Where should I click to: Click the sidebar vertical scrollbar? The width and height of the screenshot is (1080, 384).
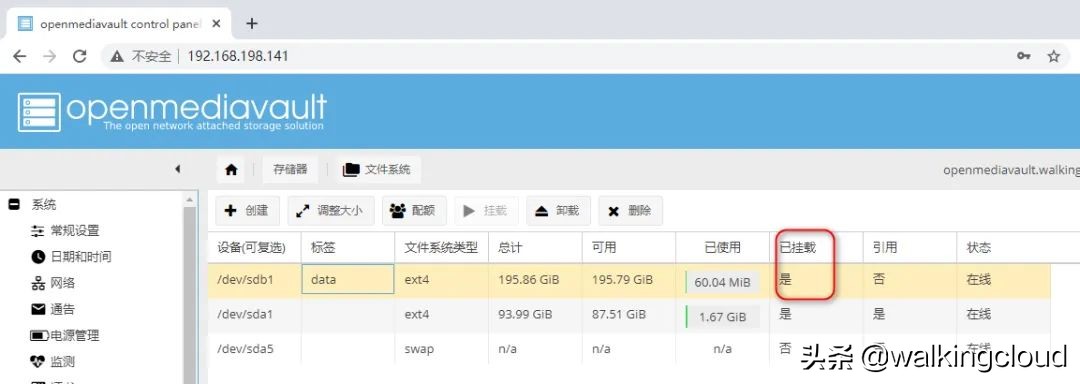(191, 296)
